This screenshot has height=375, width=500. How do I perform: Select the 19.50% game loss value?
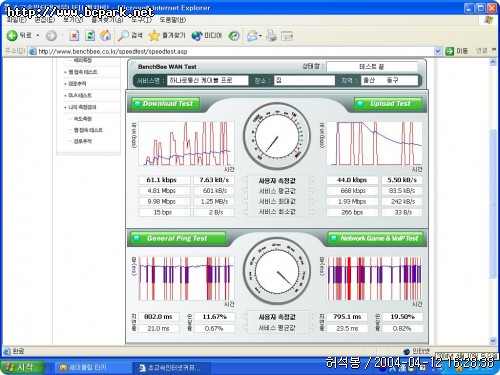[402, 316]
